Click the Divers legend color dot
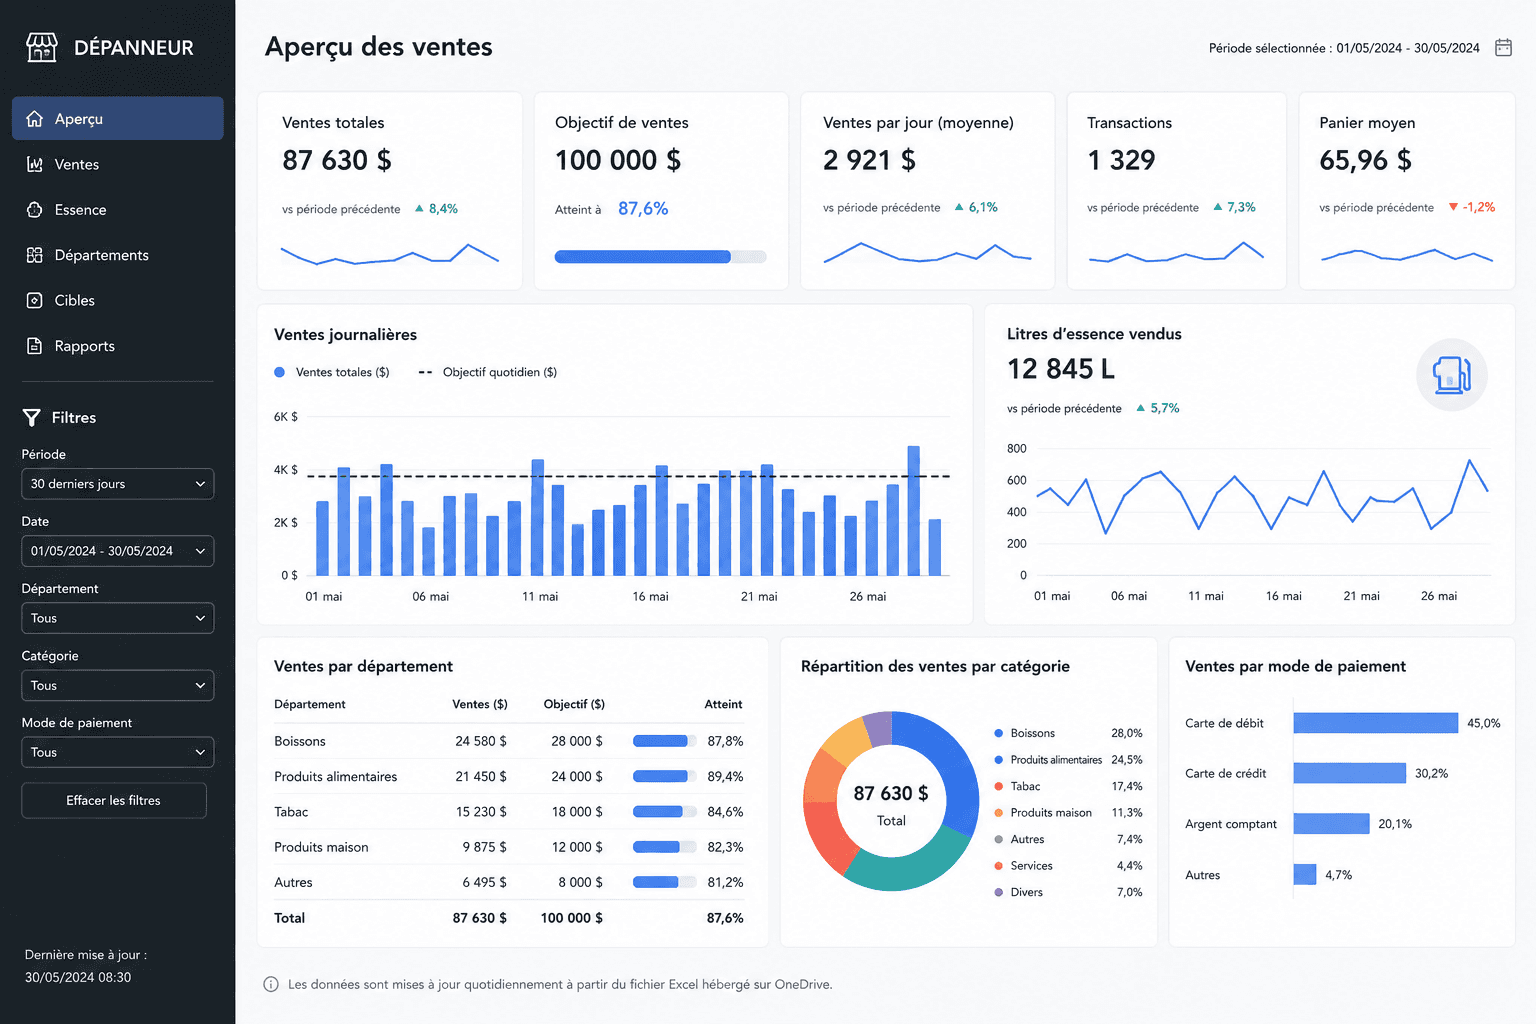This screenshot has width=1536, height=1024. pos(999,892)
